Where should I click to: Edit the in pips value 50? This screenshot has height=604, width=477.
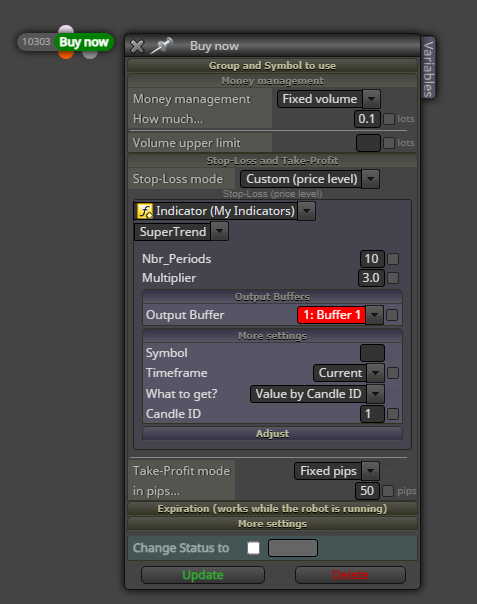pyautogui.click(x=367, y=491)
